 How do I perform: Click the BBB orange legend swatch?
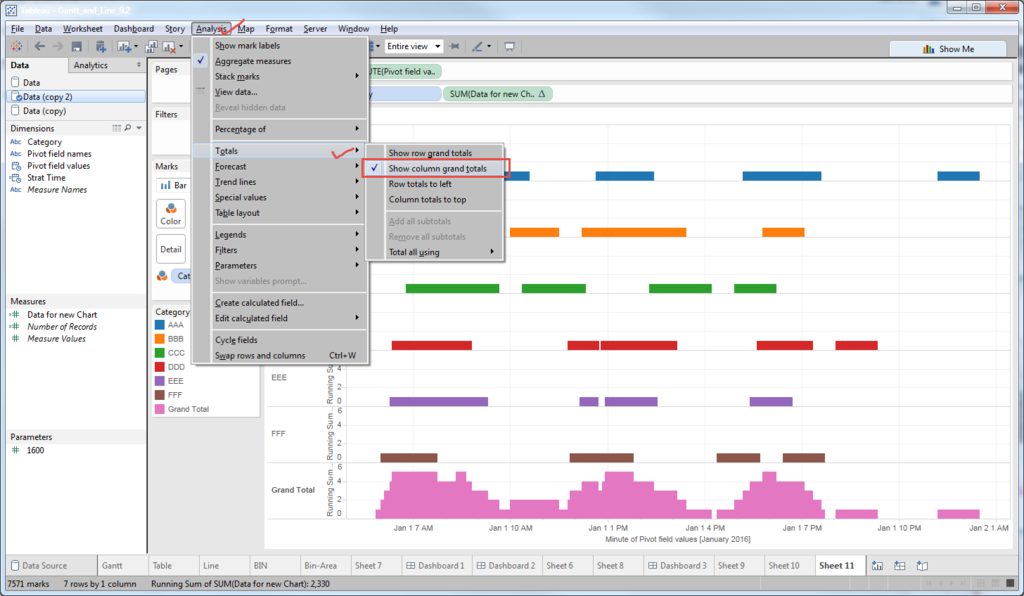pyautogui.click(x=159, y=339)
